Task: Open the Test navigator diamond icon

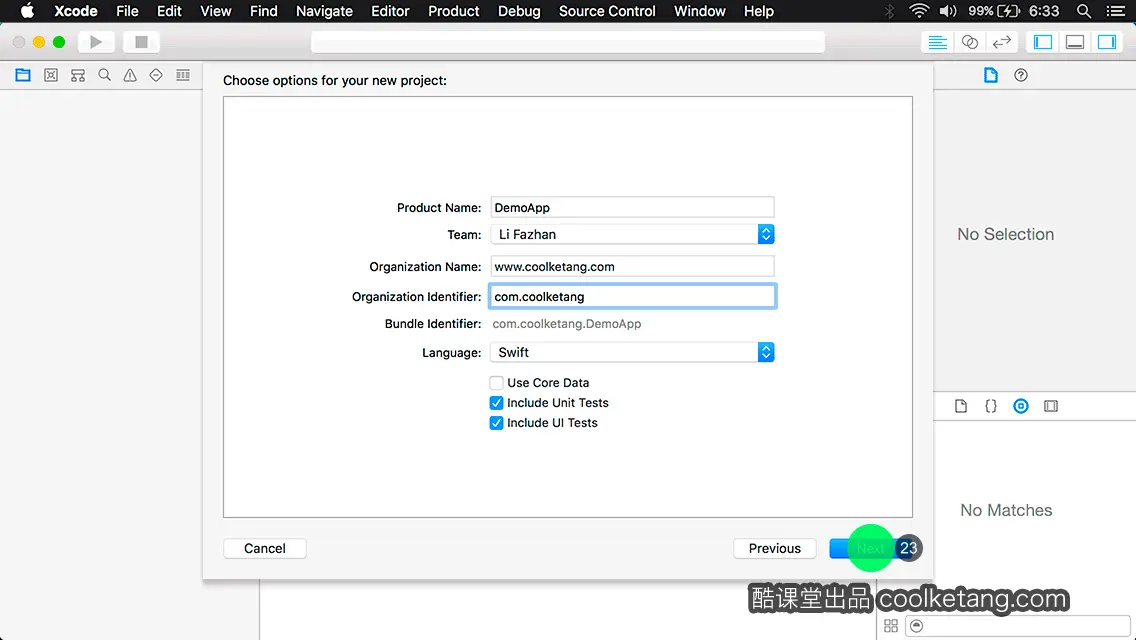Action: [x=156, y=75]
